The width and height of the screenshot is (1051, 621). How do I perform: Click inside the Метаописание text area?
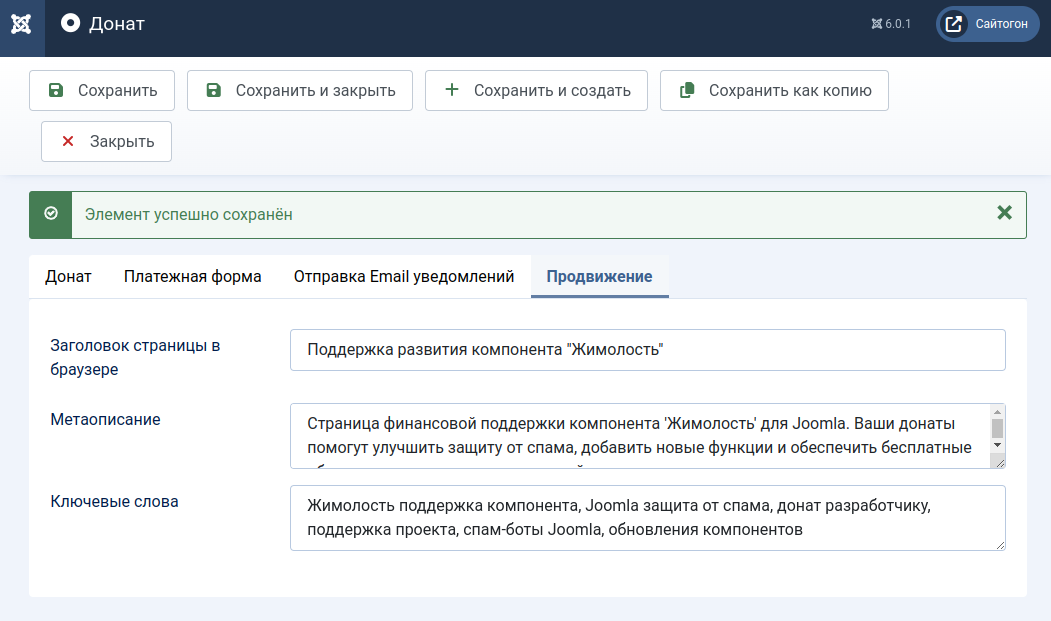pos(638,436)
